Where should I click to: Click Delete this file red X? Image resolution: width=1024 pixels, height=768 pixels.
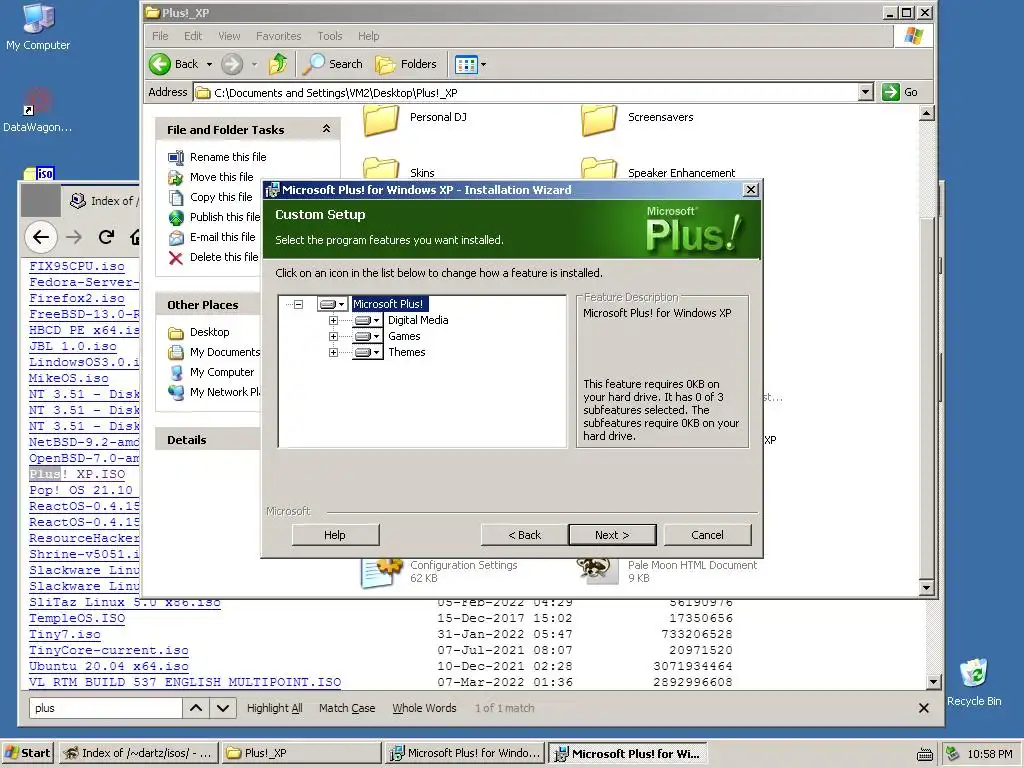point(176,258)
